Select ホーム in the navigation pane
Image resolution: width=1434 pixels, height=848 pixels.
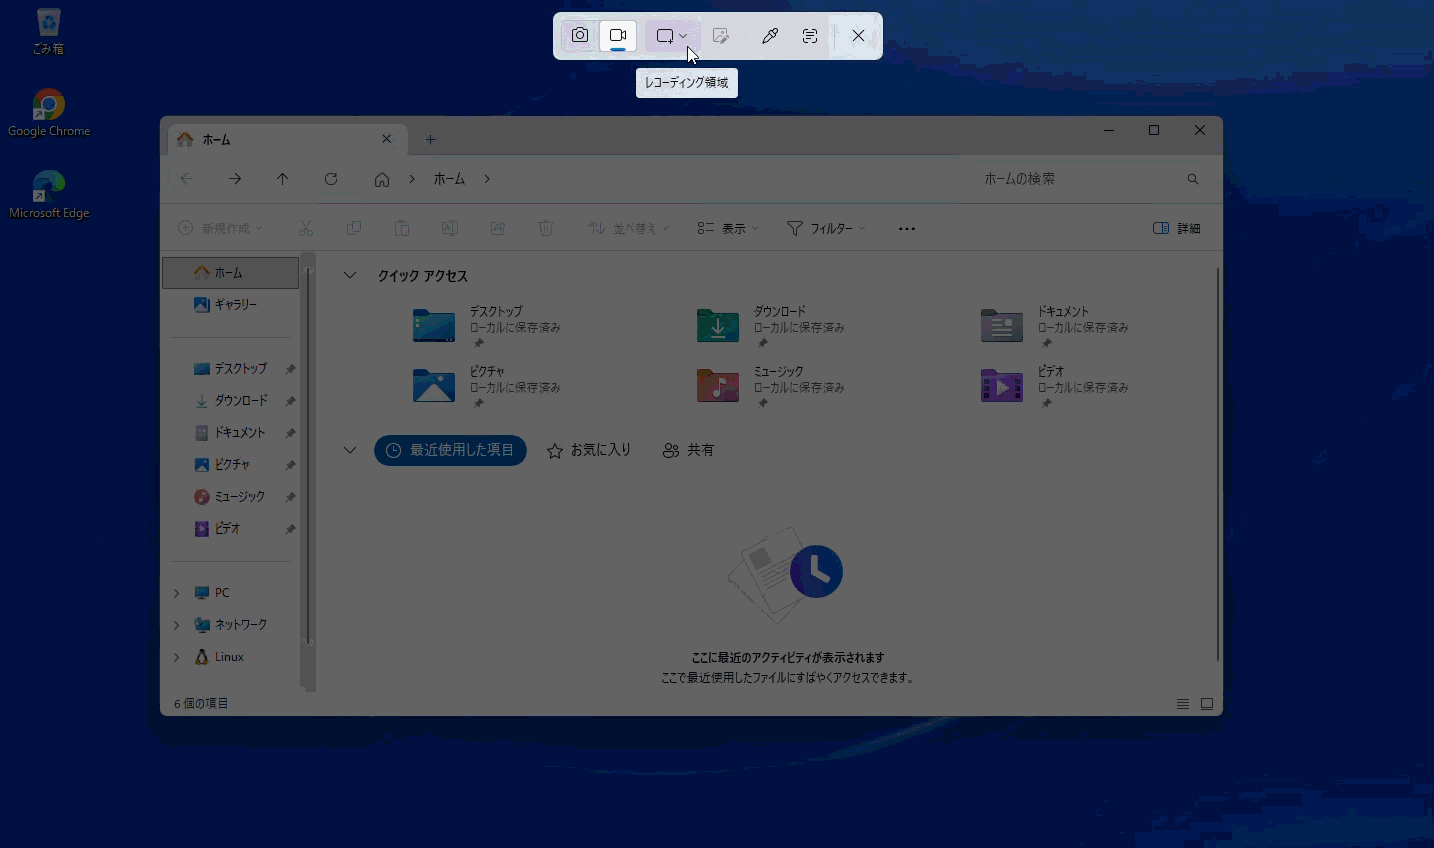(x=231, y=273)
